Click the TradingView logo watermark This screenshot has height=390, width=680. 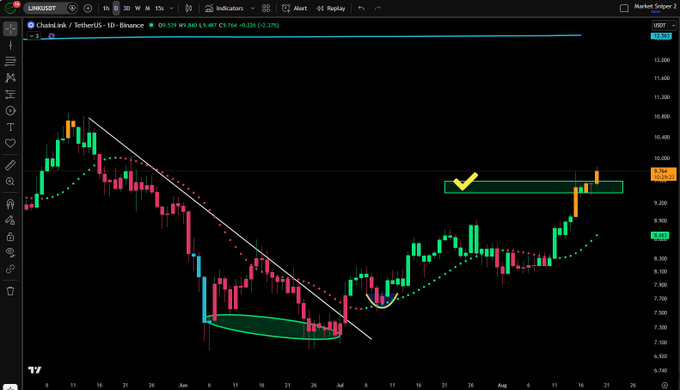pyautogui.click(x=35, y=370)
